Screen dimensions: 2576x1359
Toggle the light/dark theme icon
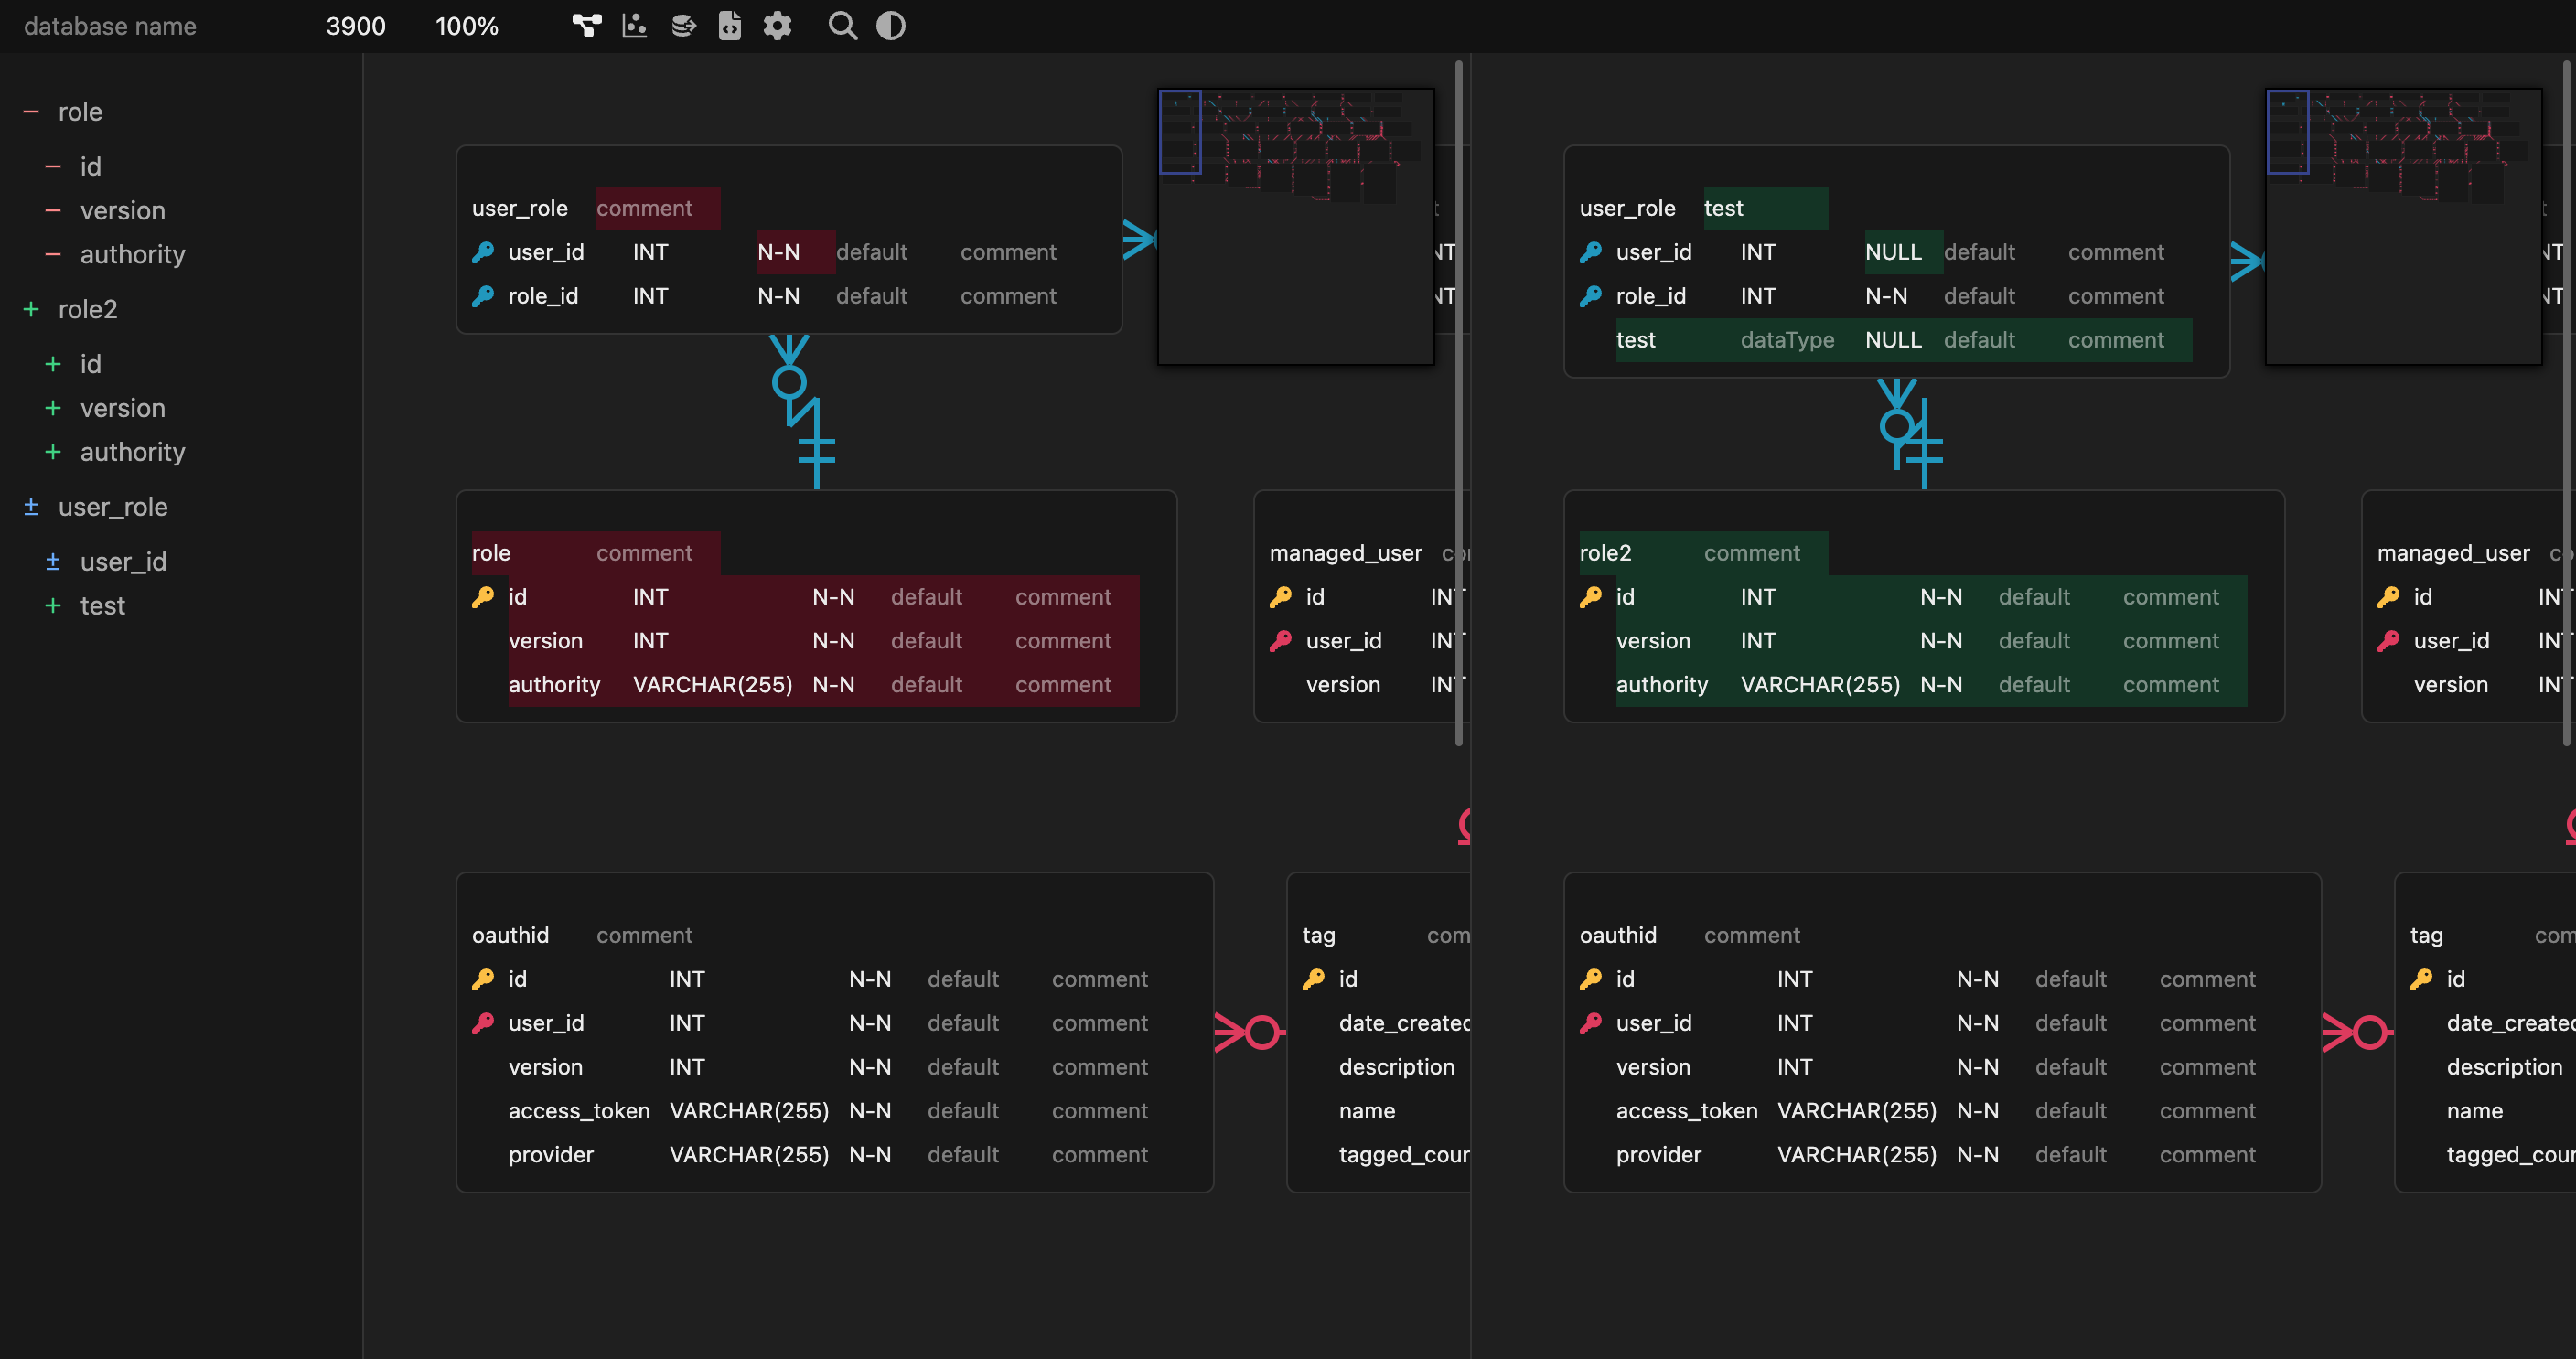(x=889, y=26)
